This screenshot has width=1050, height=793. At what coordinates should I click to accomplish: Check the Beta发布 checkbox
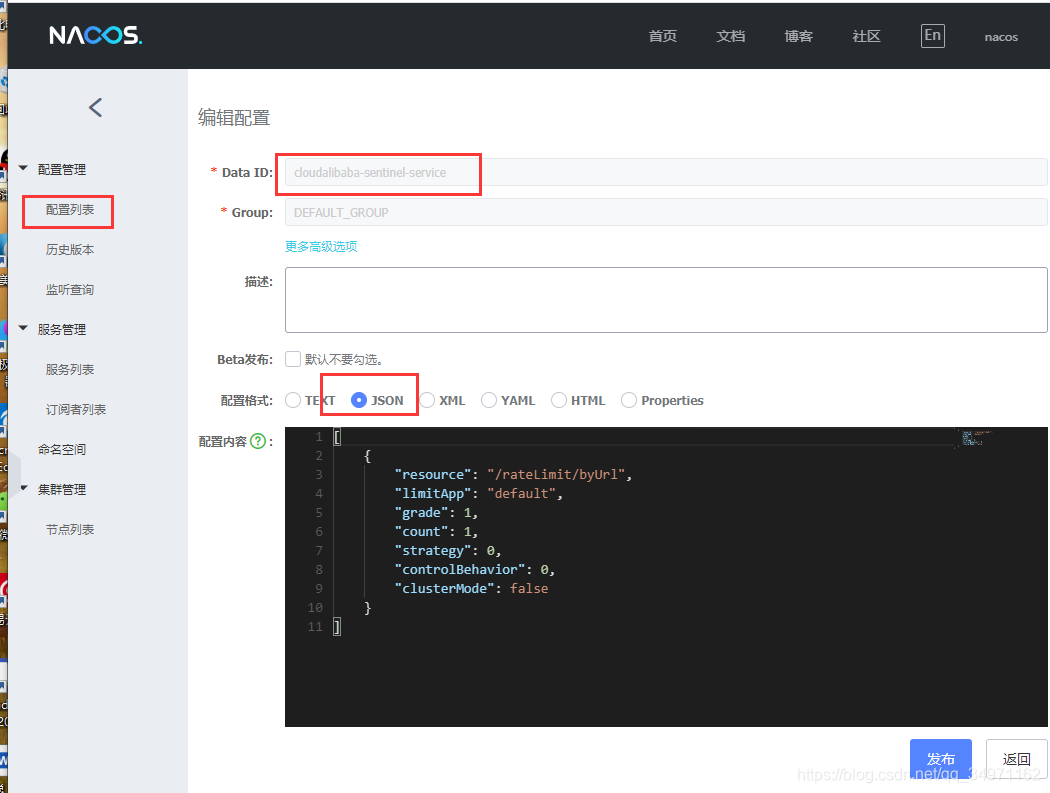(293, 359)
